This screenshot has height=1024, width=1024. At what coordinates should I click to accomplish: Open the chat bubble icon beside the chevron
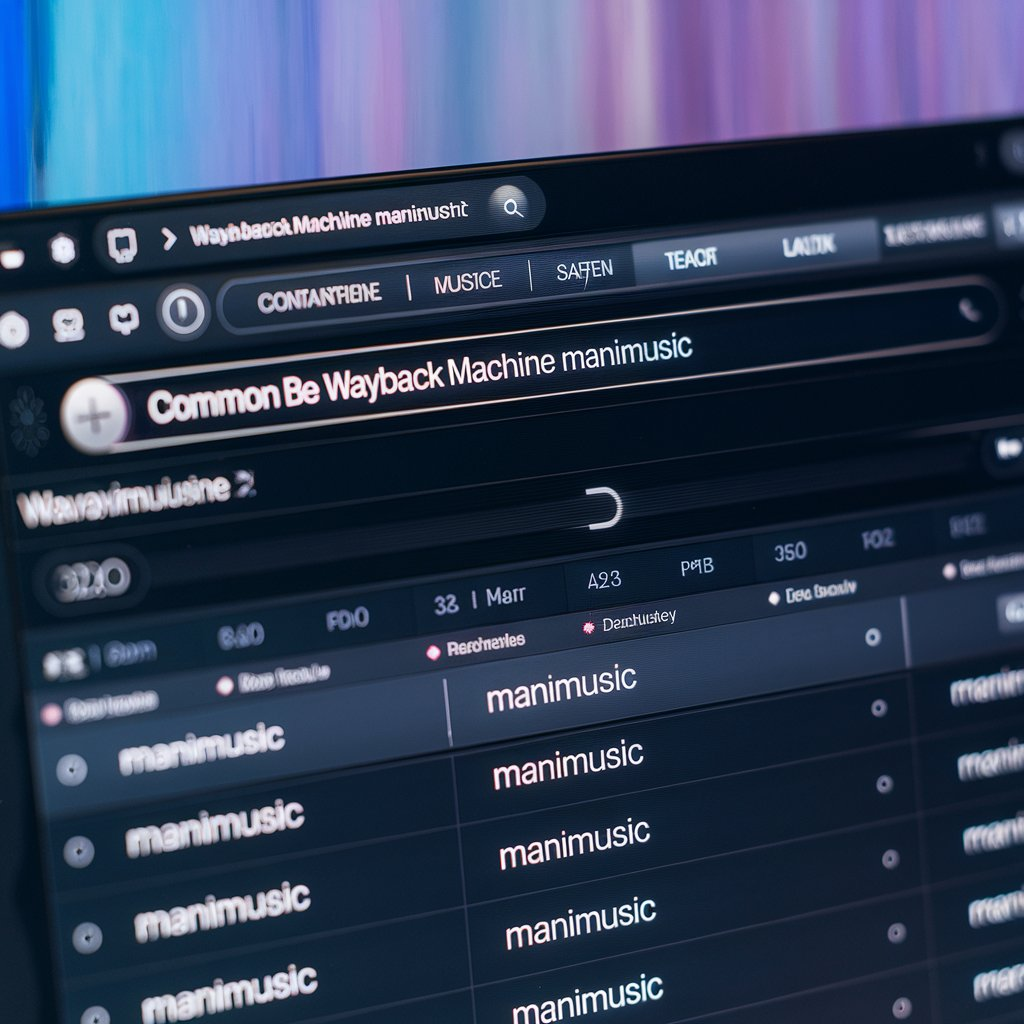122,245
